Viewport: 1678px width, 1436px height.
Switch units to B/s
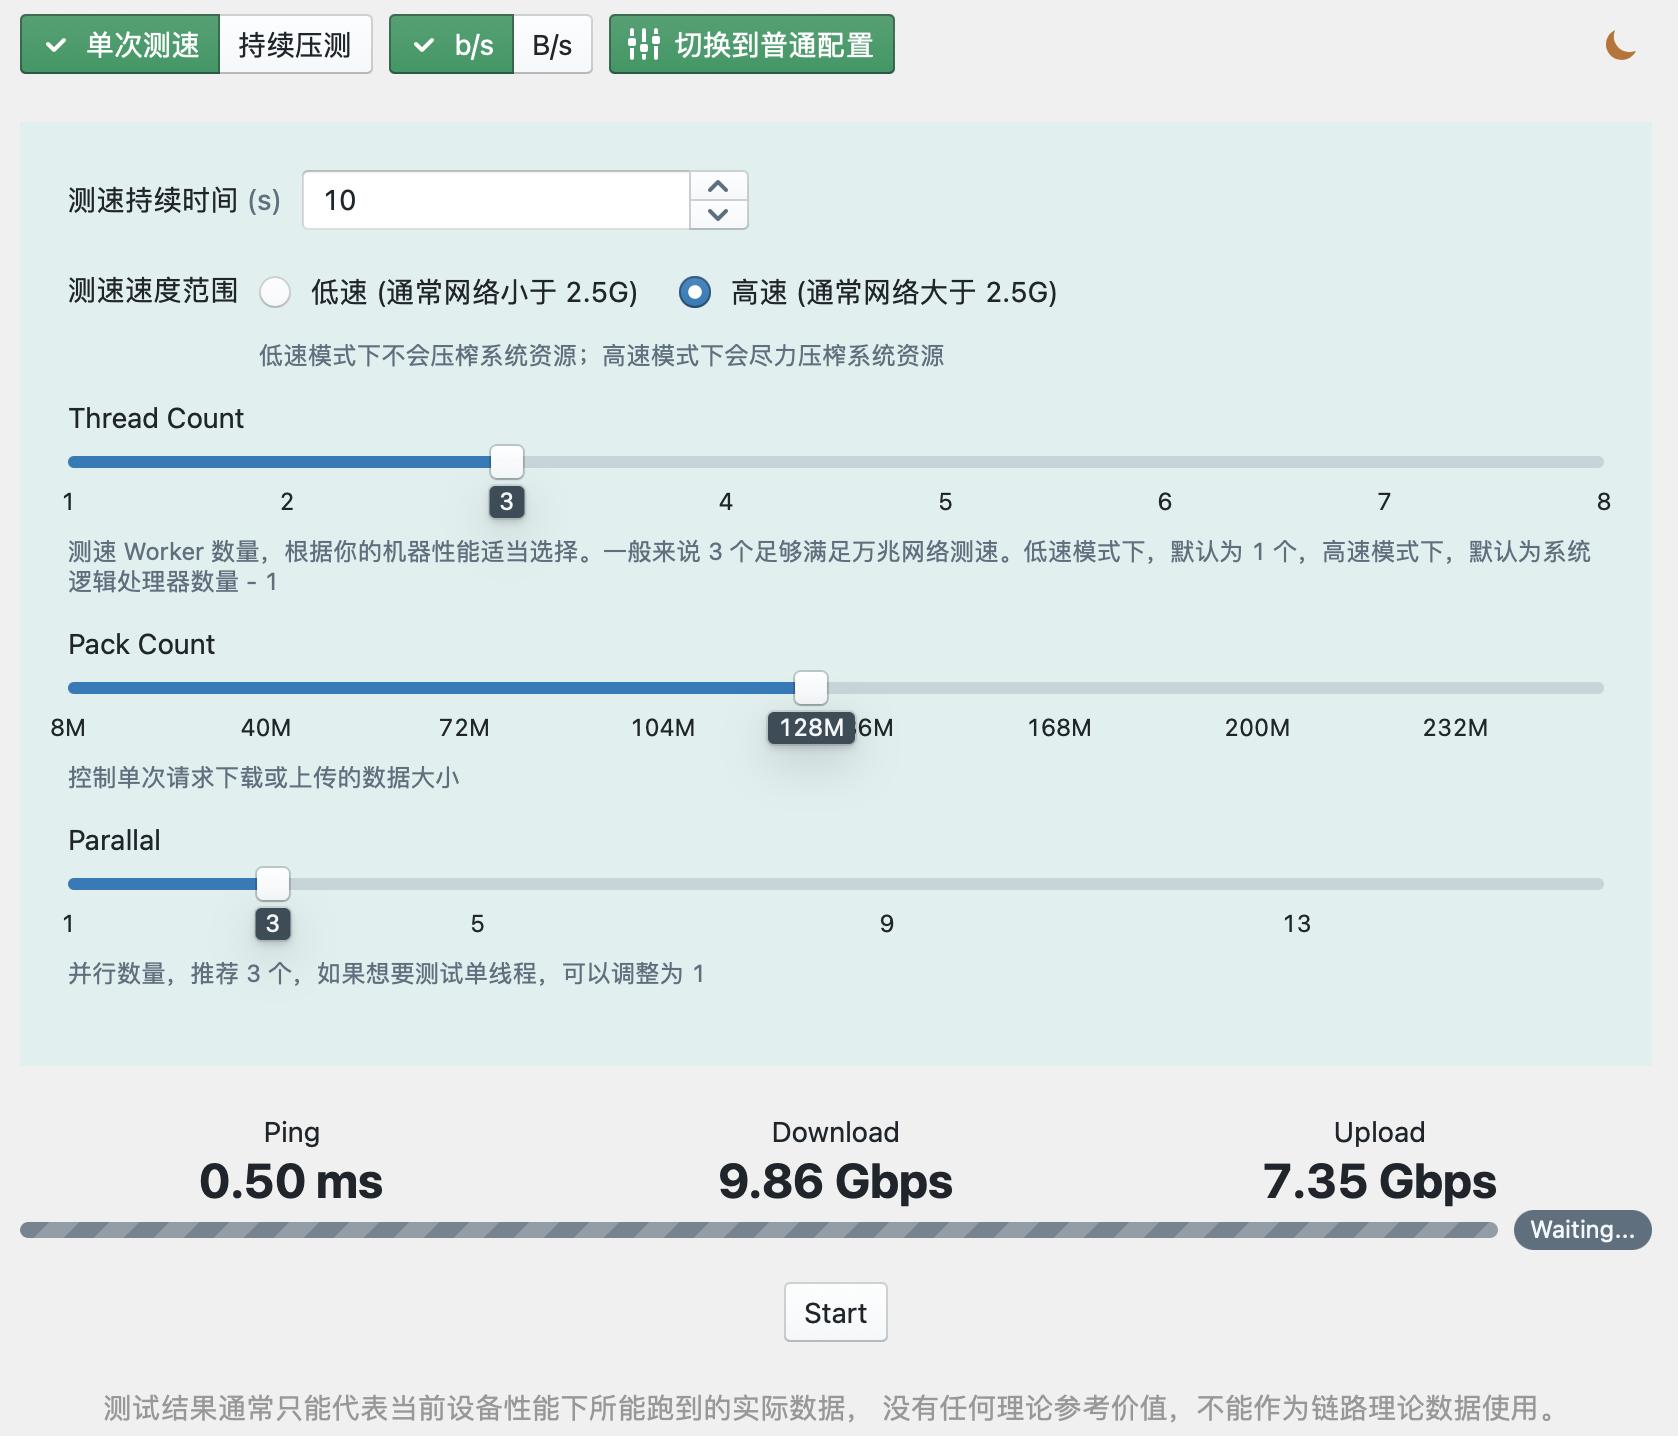coord(553,44)
